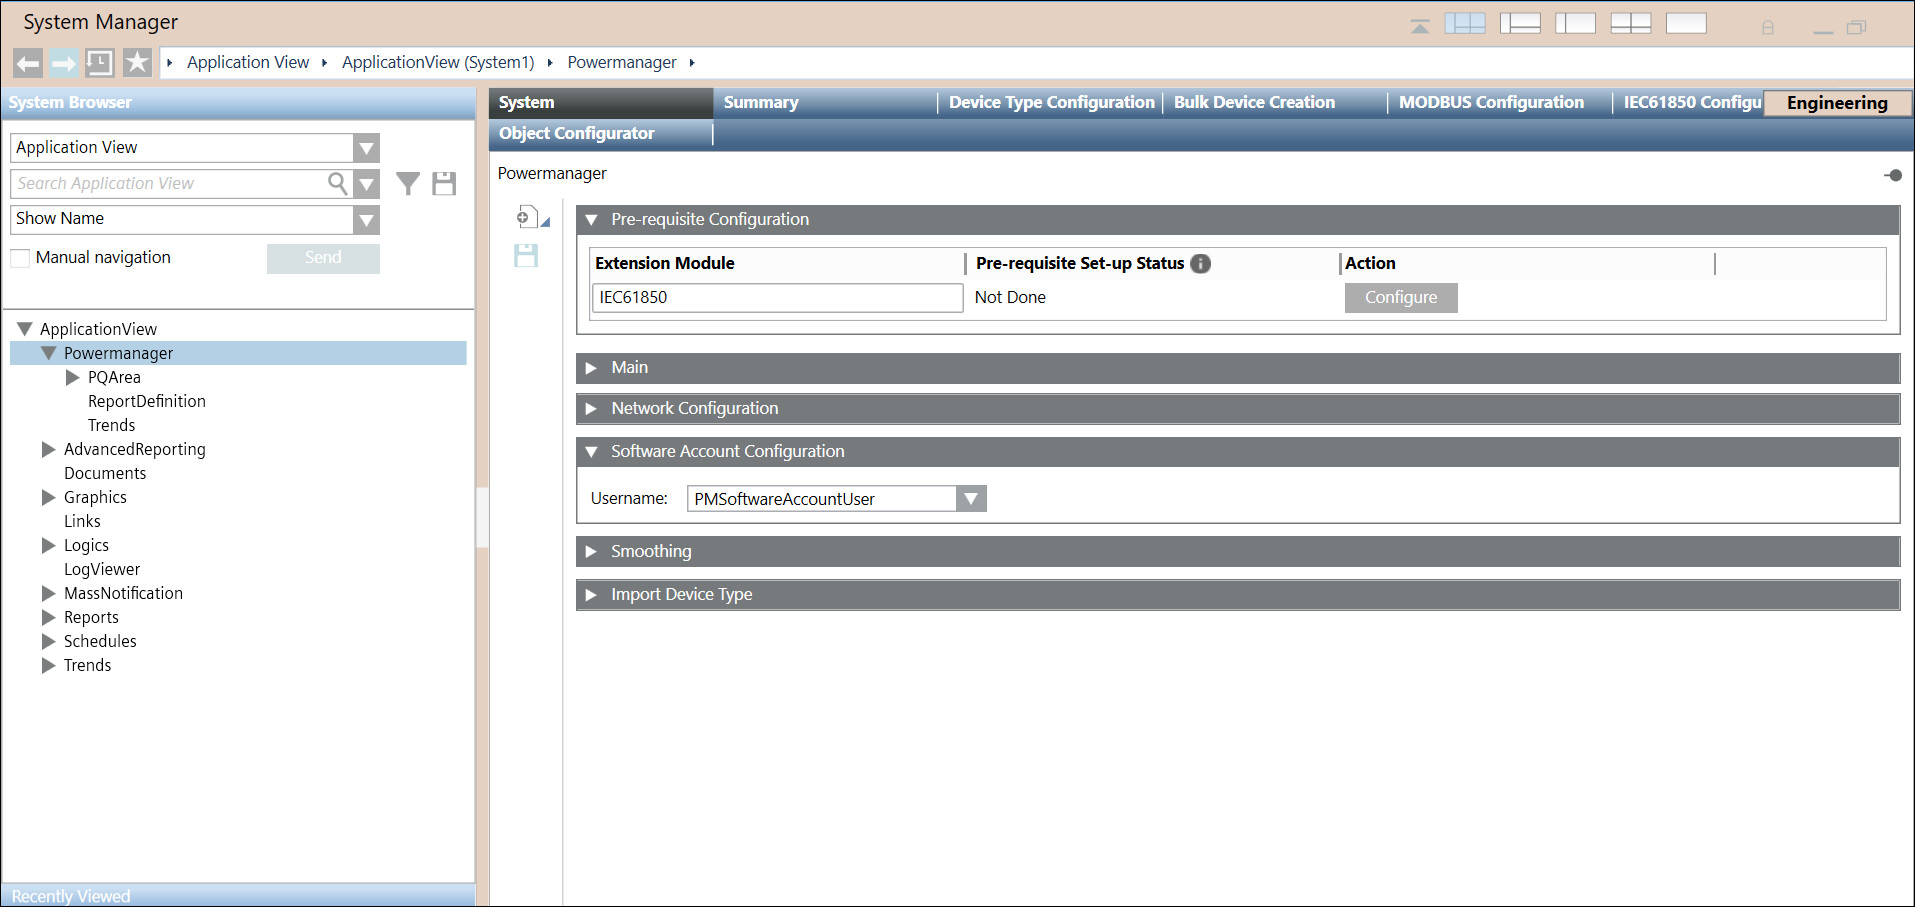Expand the PQArea tree node
This screenshot has height=907, width=1915.
[72, 378]
